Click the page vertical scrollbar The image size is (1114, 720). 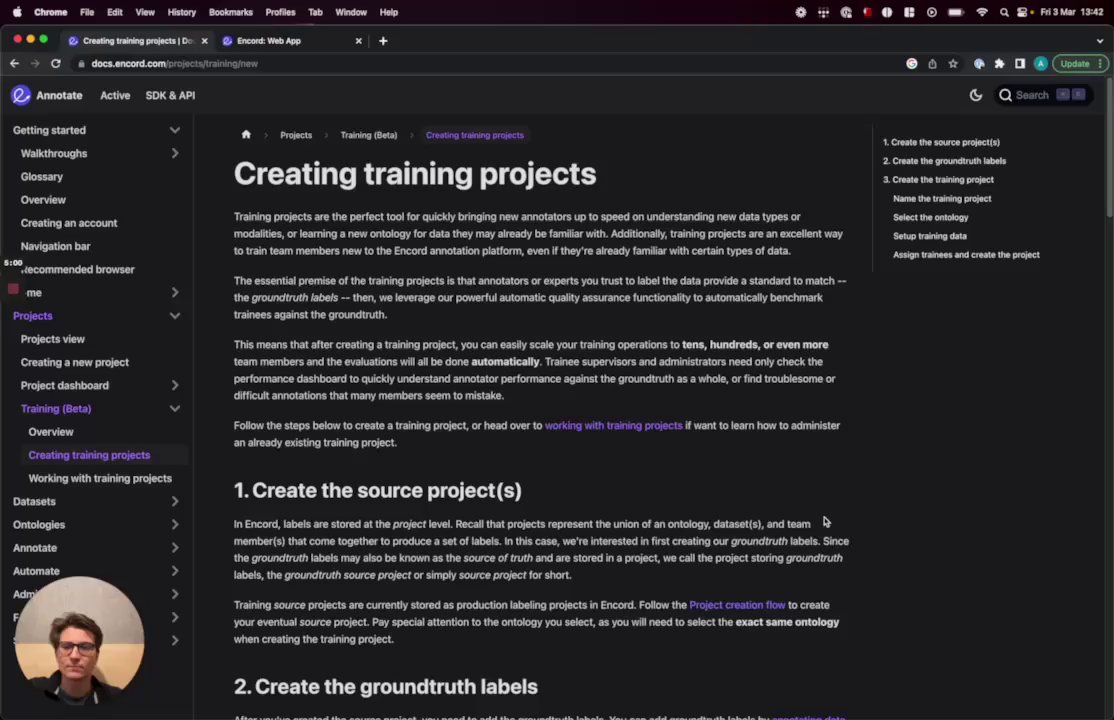pyautogui.click(x=1109, y=149)
